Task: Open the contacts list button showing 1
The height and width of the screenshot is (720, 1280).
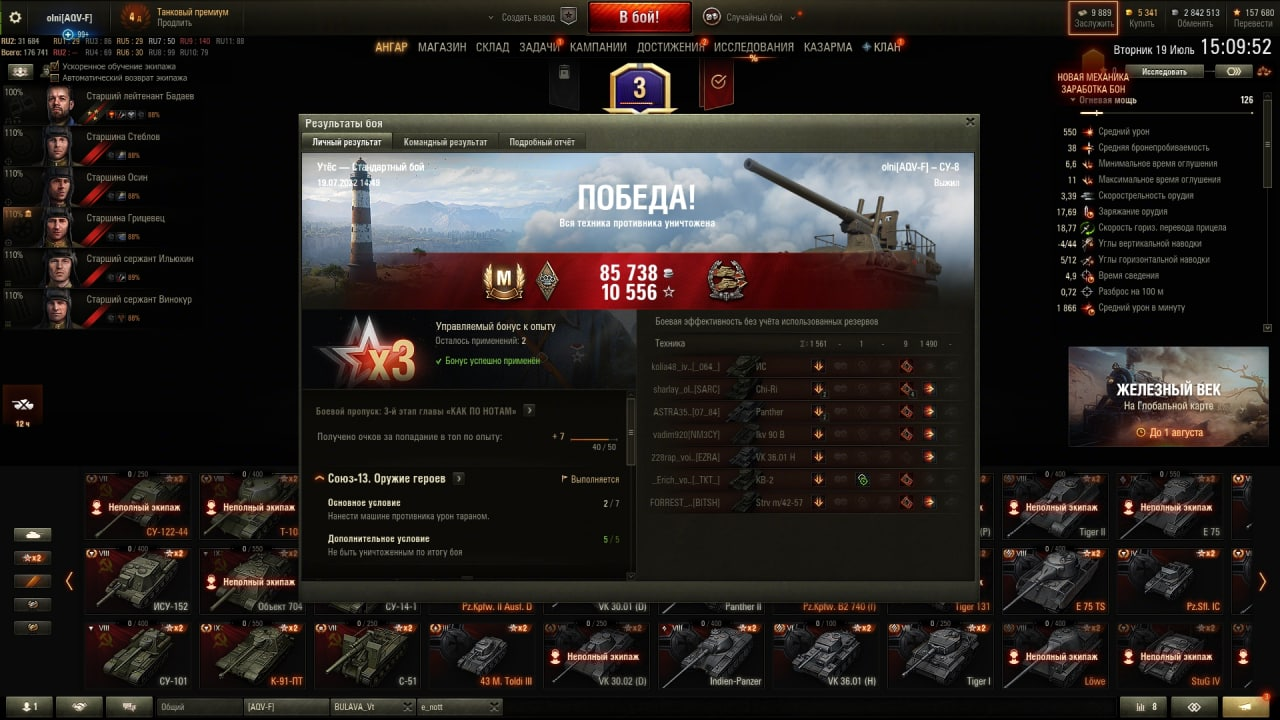Action: tap(29, 706)
